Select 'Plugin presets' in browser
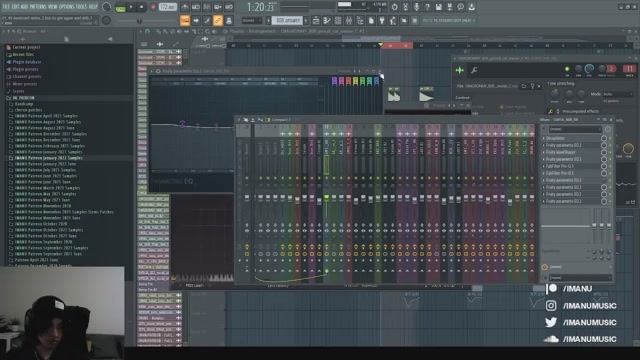Viewport: 640px width, 360px height. pyautogui.click(x=25, y=69)
